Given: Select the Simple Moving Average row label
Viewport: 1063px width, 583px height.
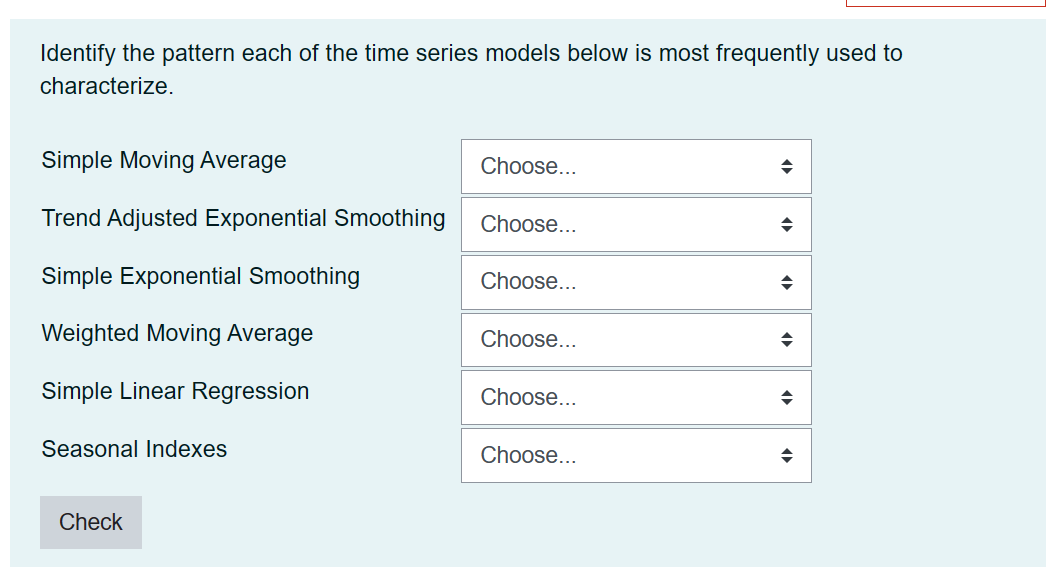Looking at the screenshot, I should pyautogui.click(x=163, y=160).
